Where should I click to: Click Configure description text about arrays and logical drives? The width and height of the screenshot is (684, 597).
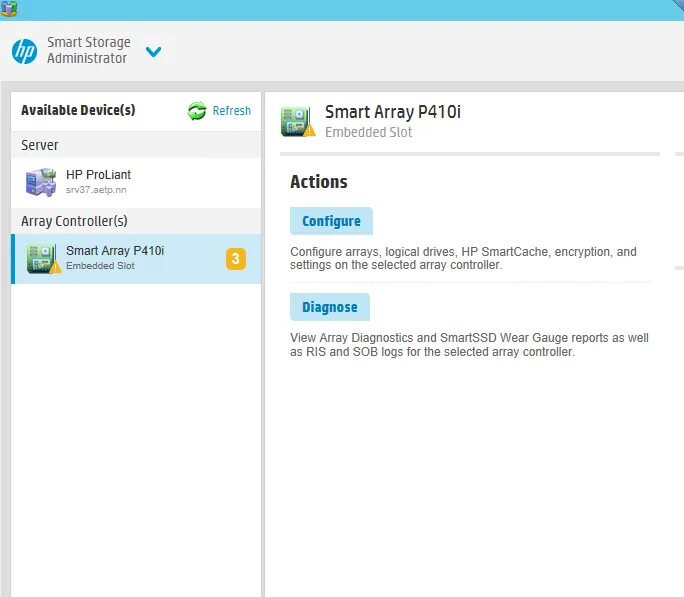(463, 258)
